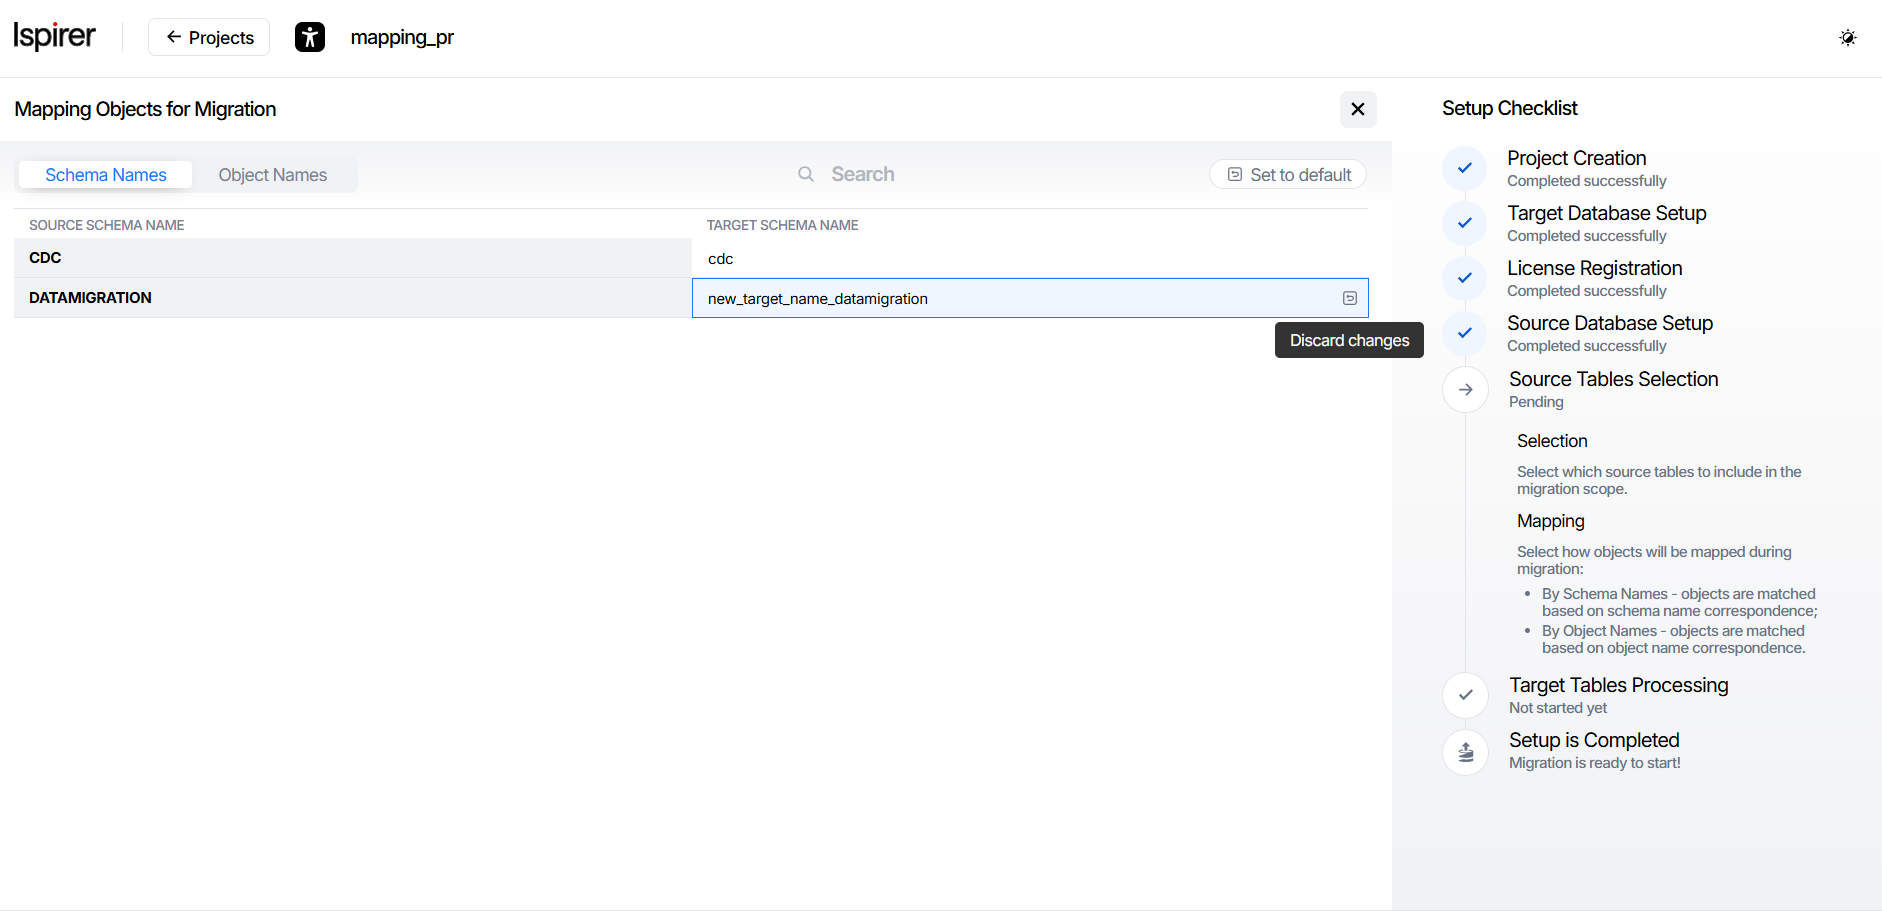Edit the cdc target schema name field
1882x921 pixels.
[1020, 259]
